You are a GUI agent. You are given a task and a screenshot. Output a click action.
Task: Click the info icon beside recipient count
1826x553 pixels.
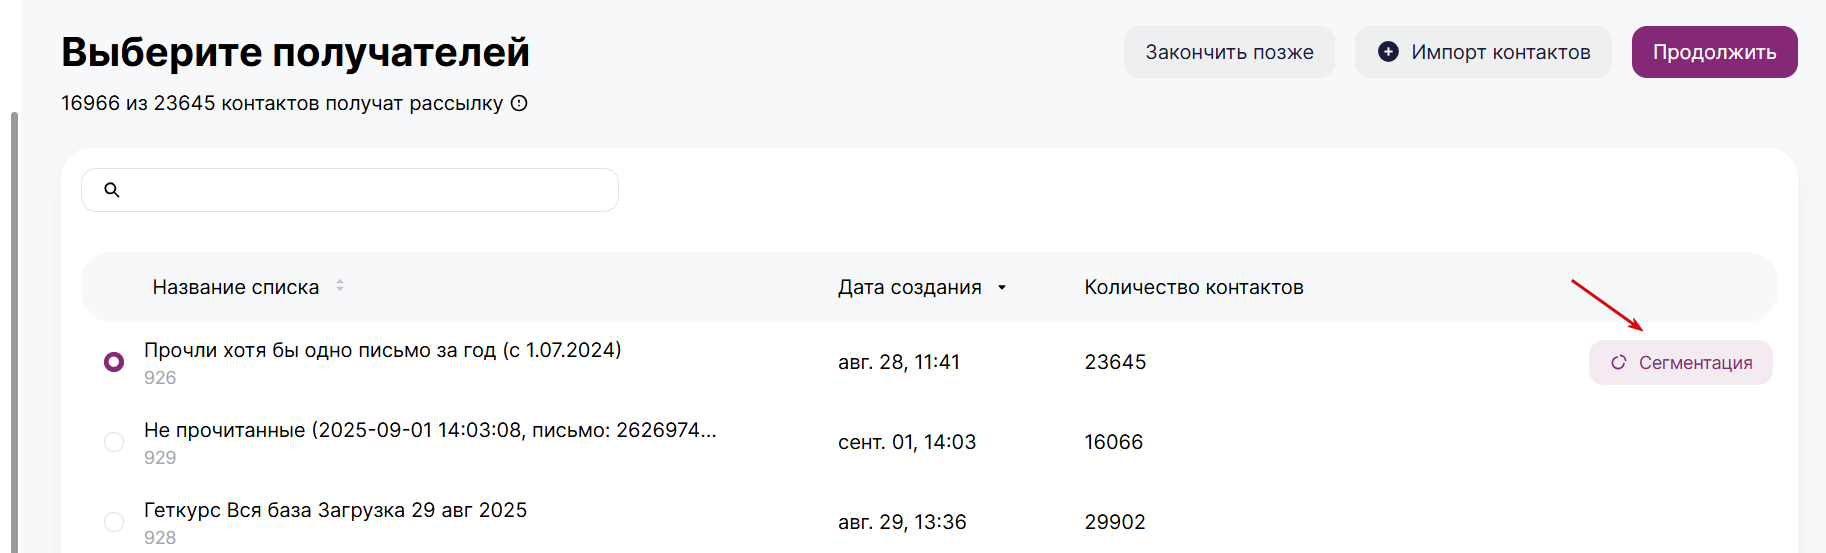pyautogui.click(x=519, y=103)
